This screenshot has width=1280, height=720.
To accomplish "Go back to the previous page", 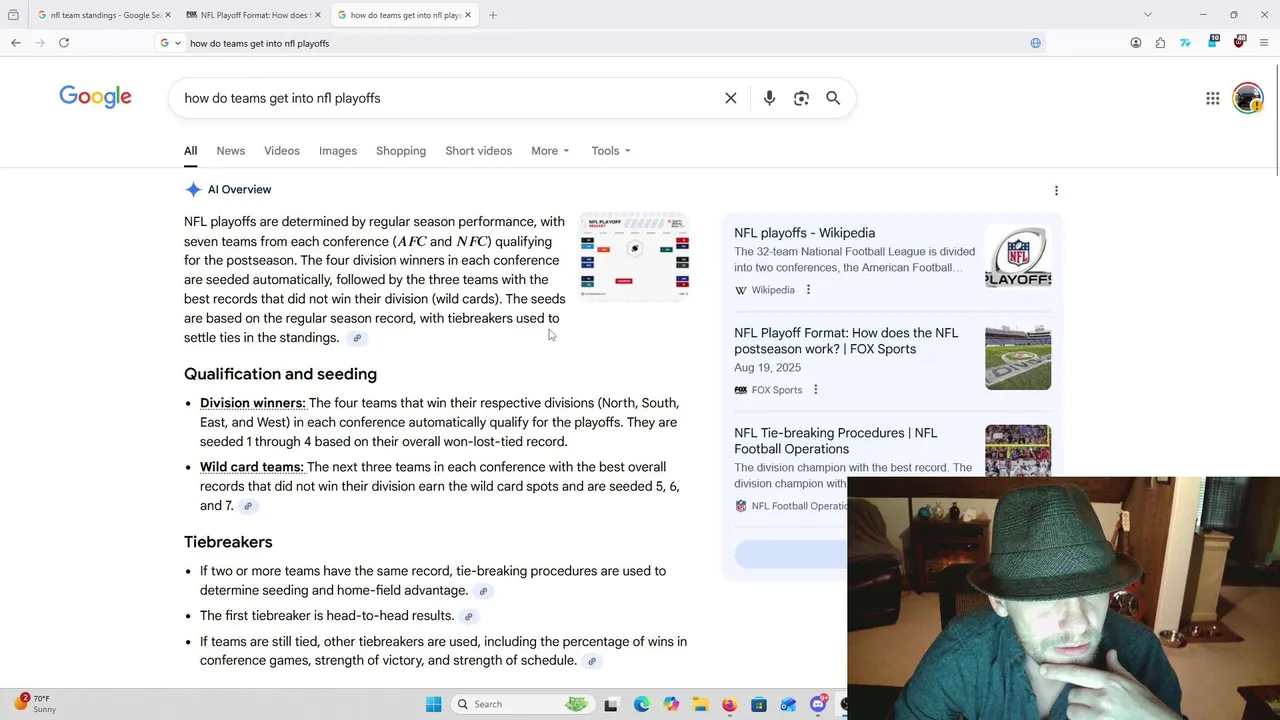I will tap(16, 43).
